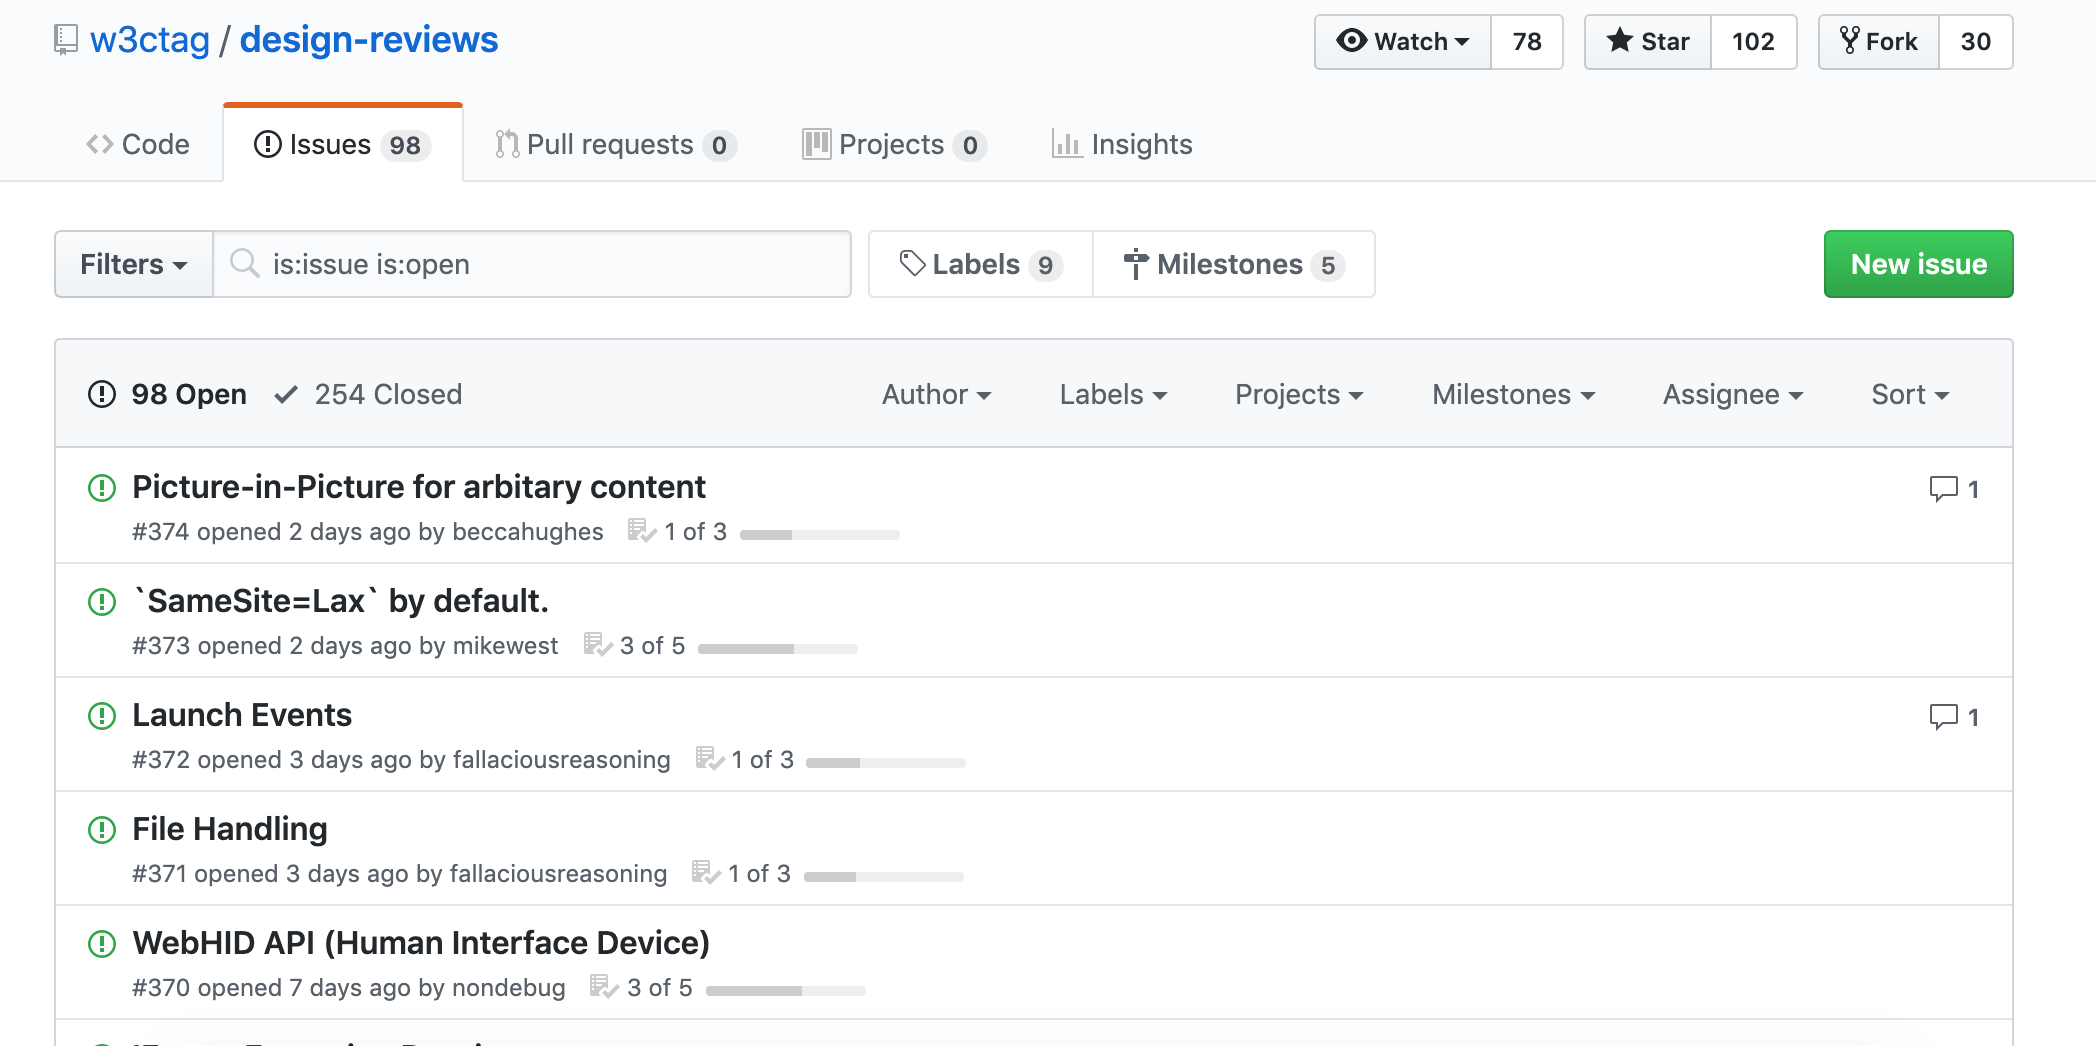Expand the Assignee filter dropdown
2096x1046 pixels.
point(1732,395)
